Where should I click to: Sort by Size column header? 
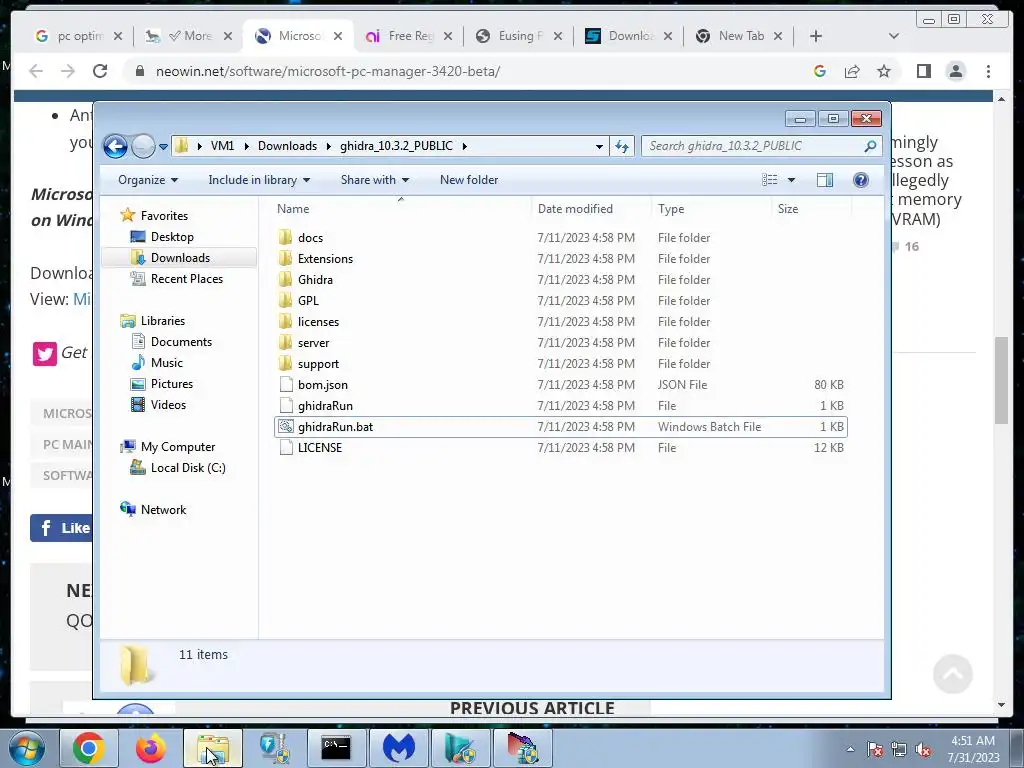(811, 209)
